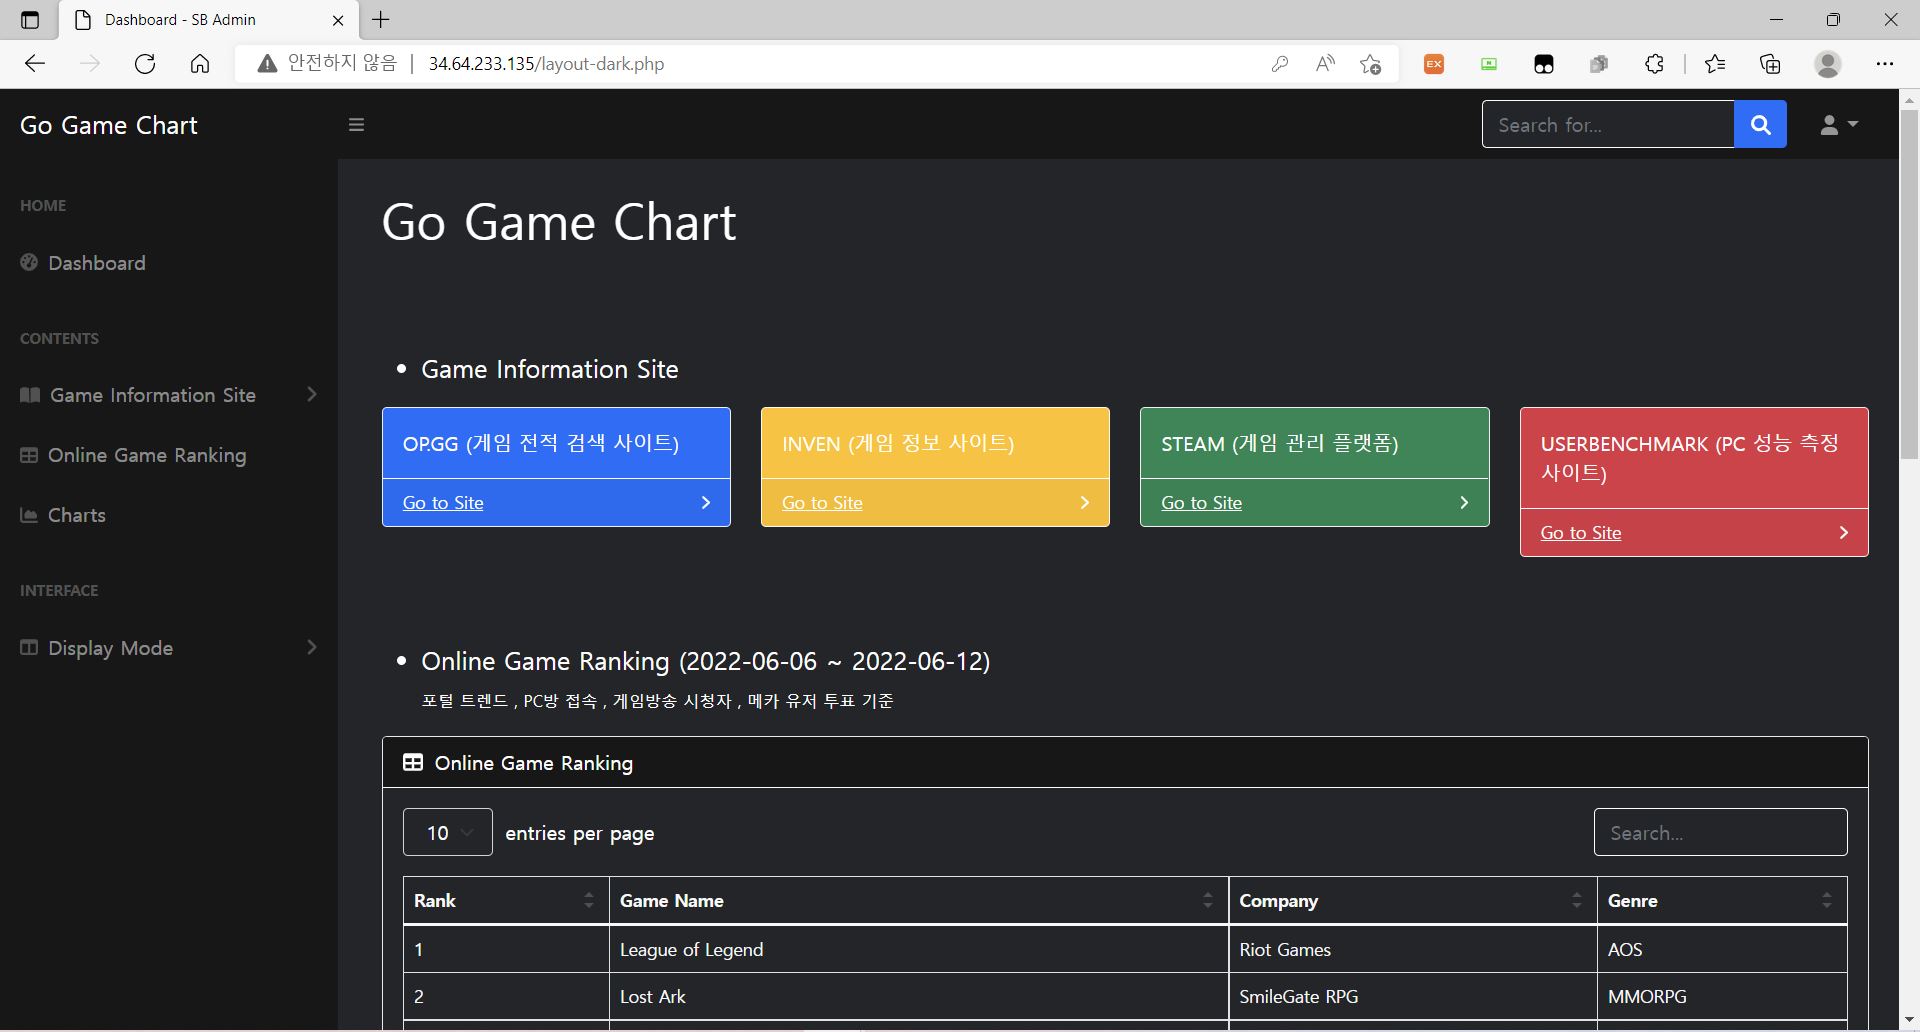Click the book icon beside Game Information Site
Screen dimensions: 1920x1032
click(x=30, y=395)
